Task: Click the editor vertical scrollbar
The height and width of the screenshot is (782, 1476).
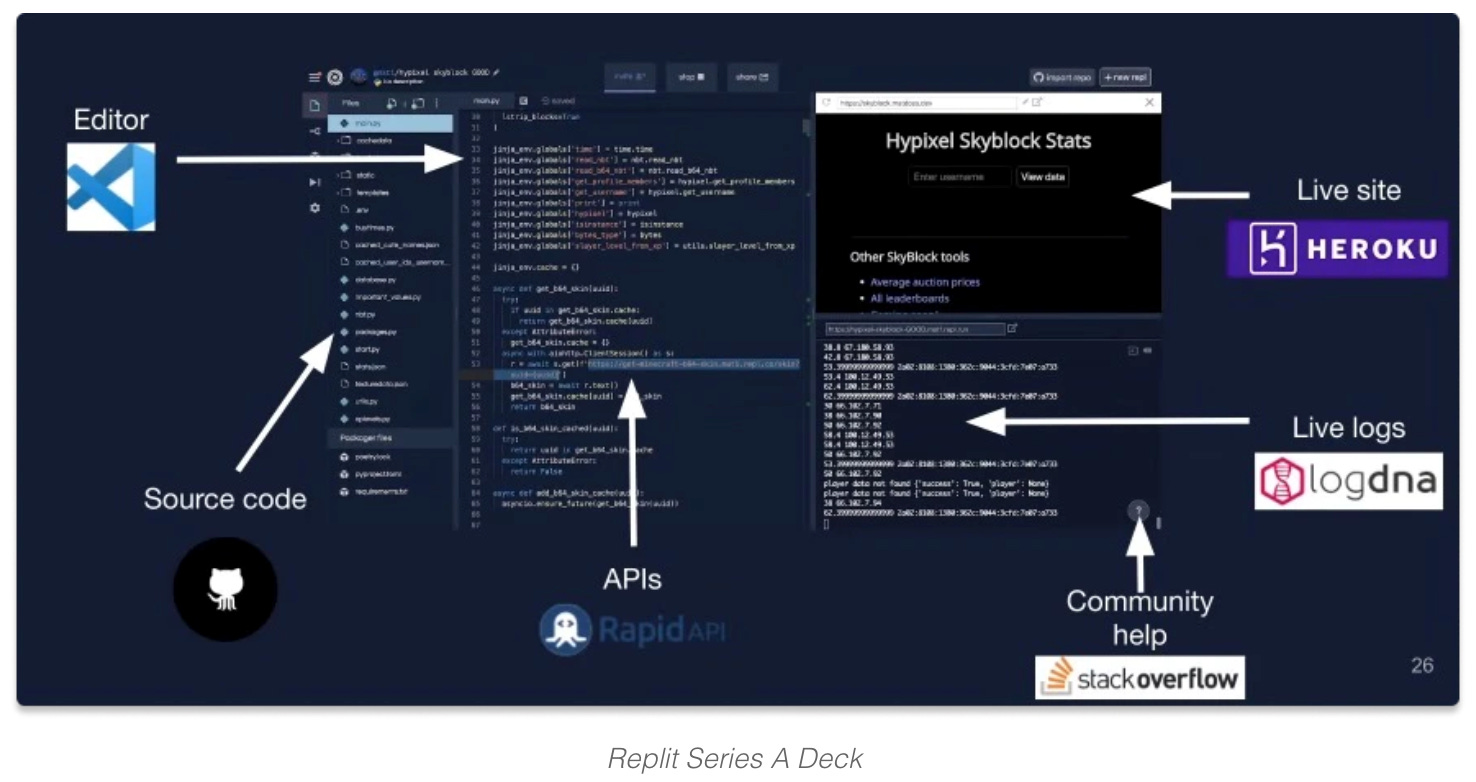Action: (806, 128)
